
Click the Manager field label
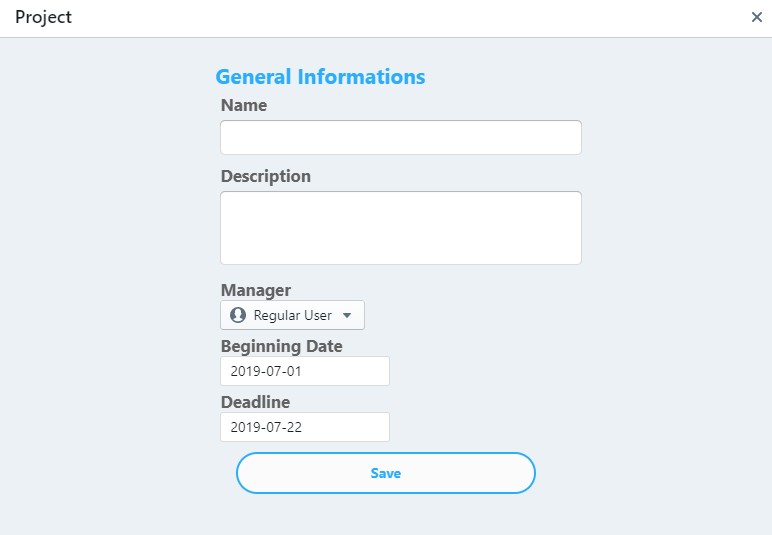point(256,290)
